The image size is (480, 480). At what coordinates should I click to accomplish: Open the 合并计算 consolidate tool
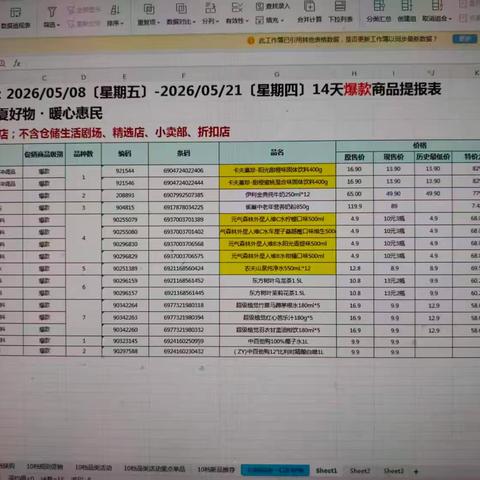[x=309, y=12]
